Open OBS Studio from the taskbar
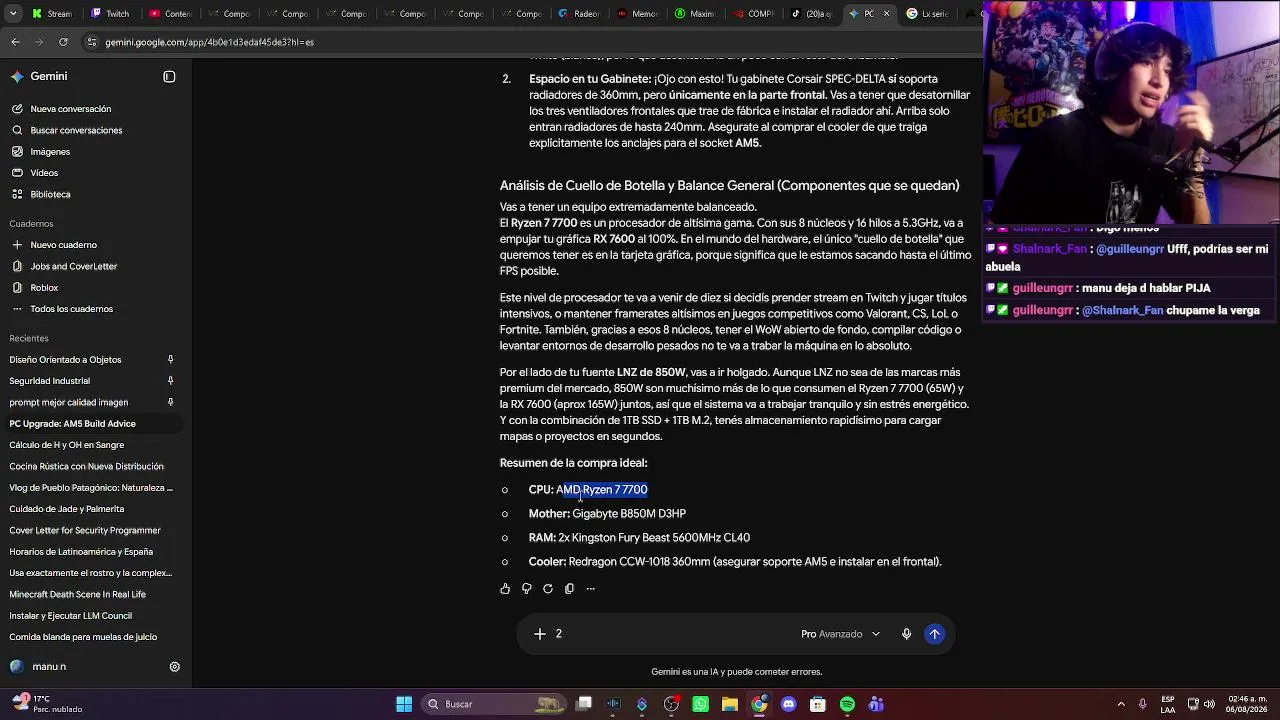1280x720 pixels. (671, 704)
